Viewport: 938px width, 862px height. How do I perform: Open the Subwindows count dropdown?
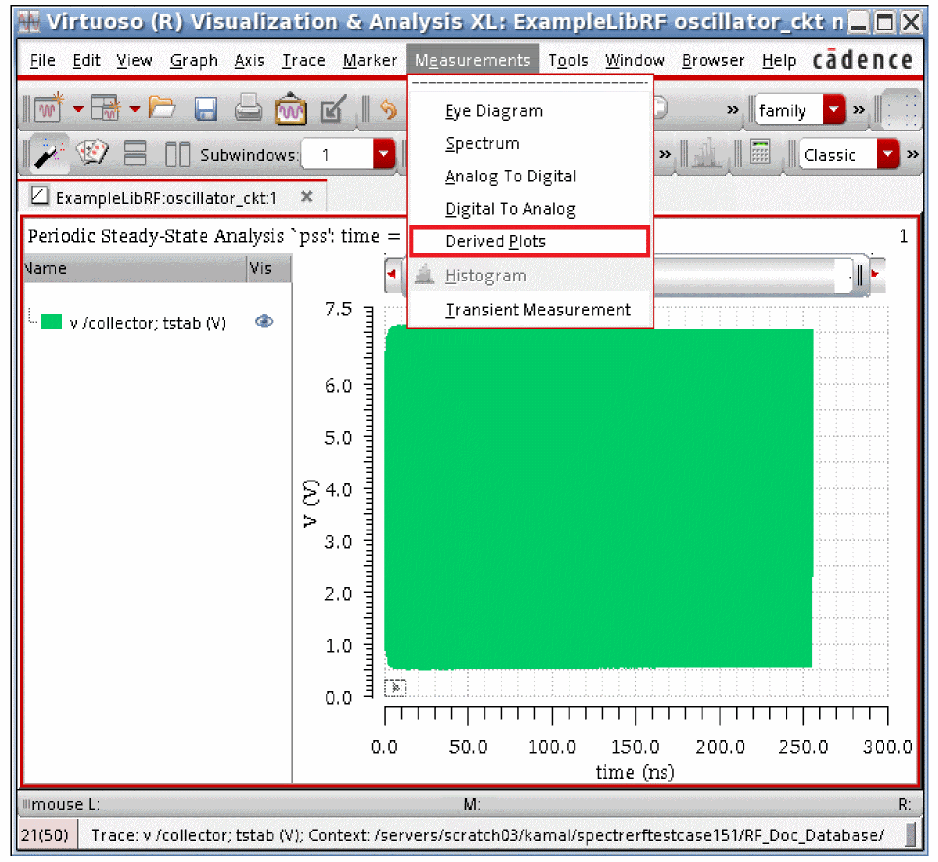coord(383,154)
